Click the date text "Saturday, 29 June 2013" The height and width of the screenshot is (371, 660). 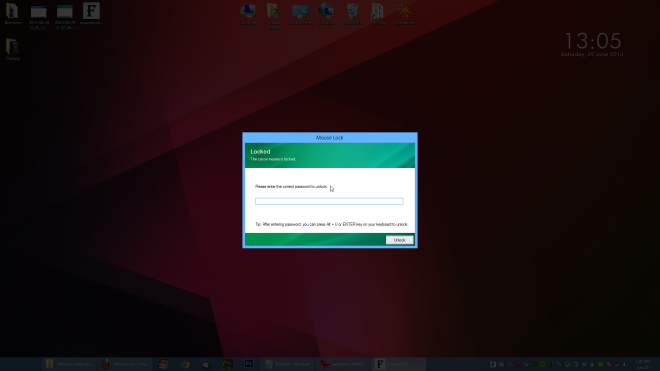[592, 54]
